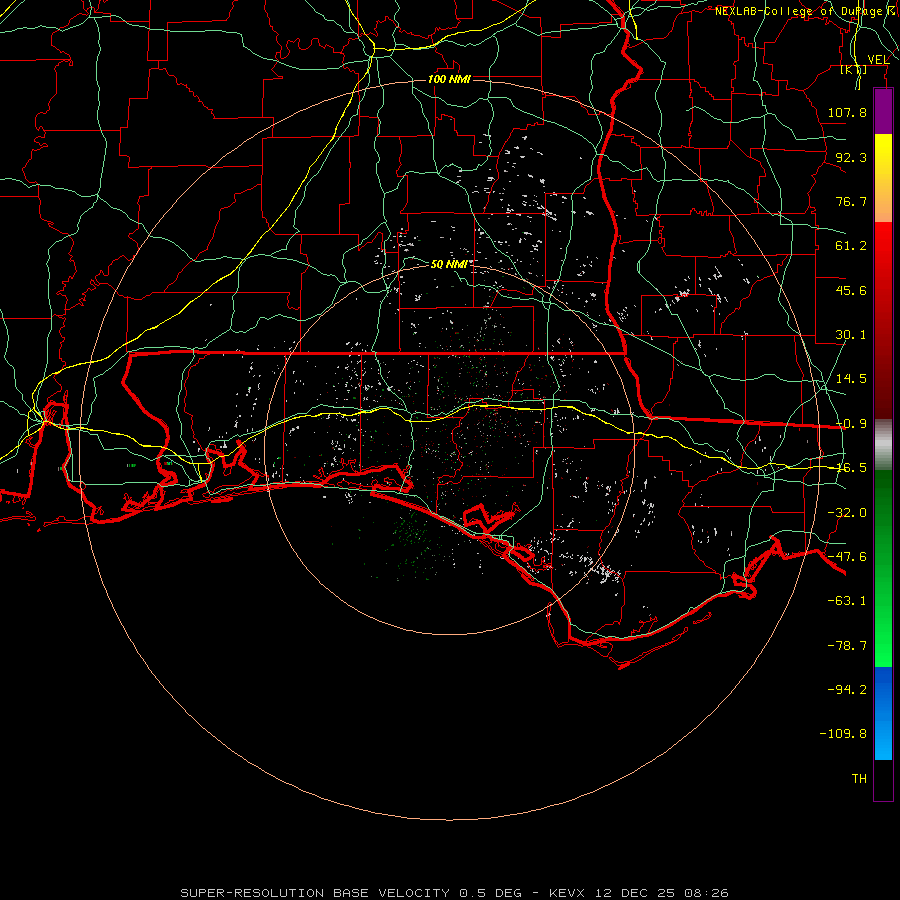Image resolution: width=900 pixels, height=900 pixels.
Task: Click the 107.8 value on the velocity scale
Action: (x=847, y=112)
